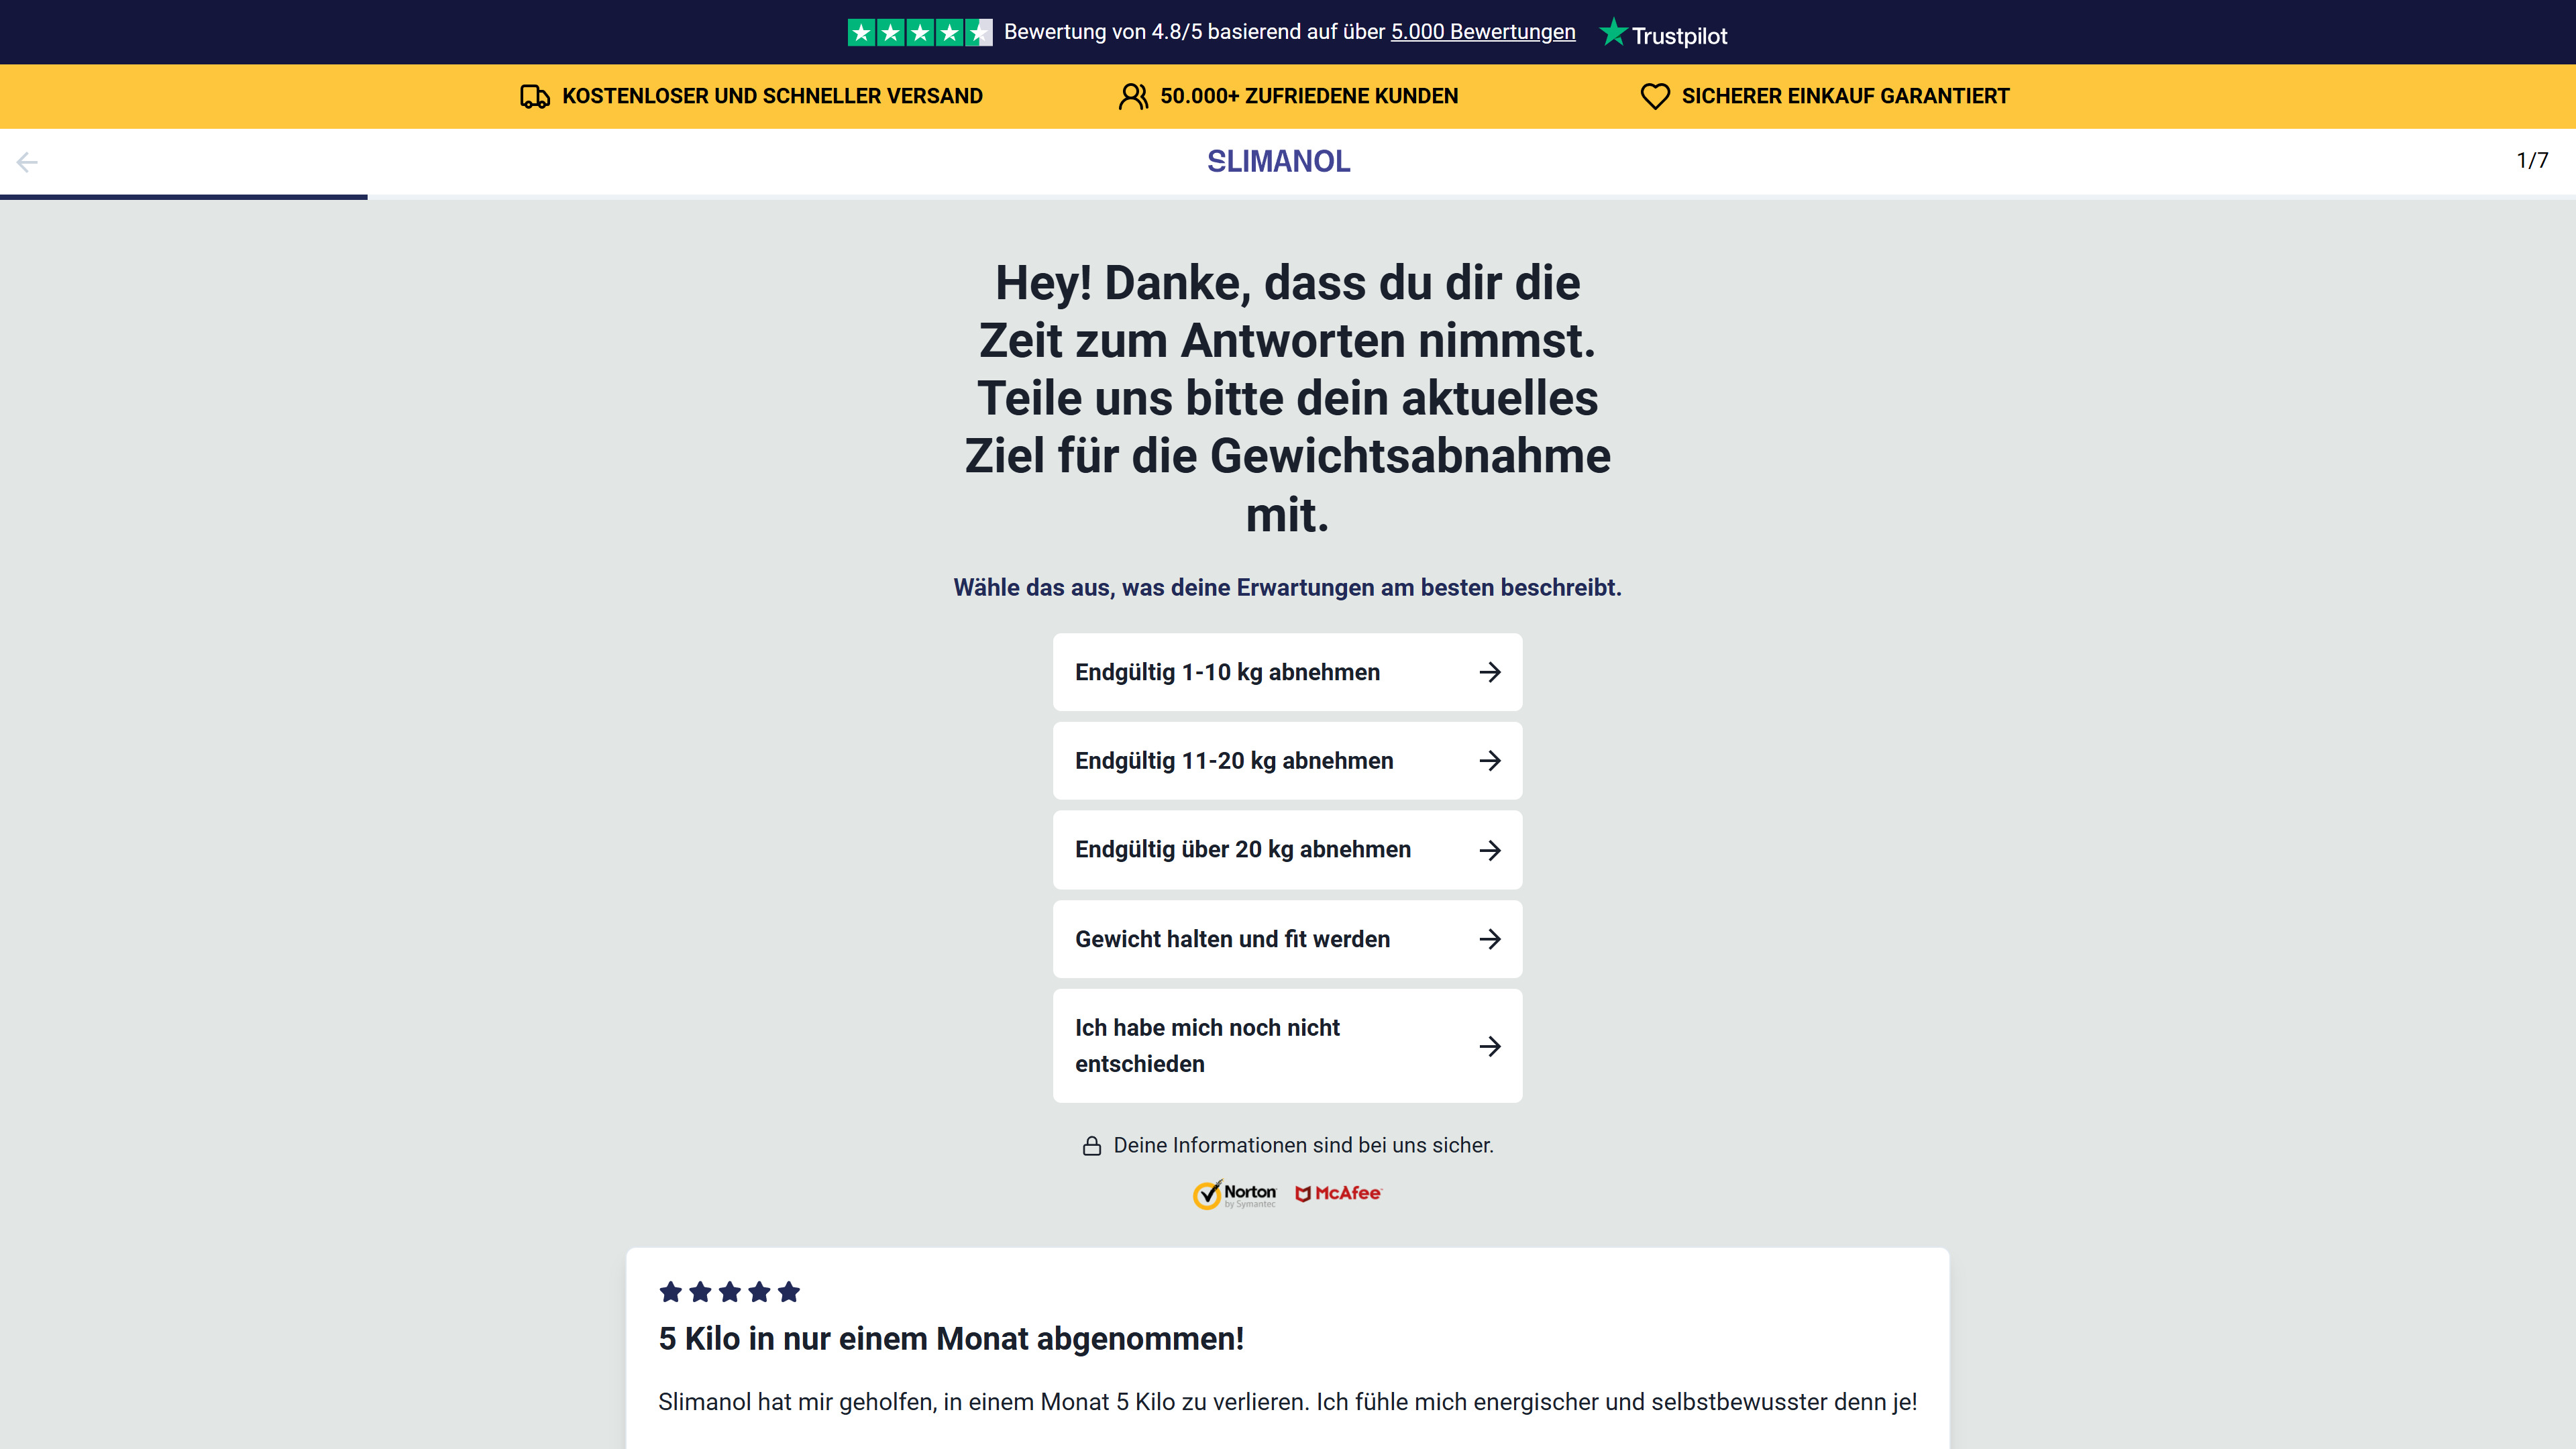Open the 5.000 Bewertungen link

(x=1482, y=32)
